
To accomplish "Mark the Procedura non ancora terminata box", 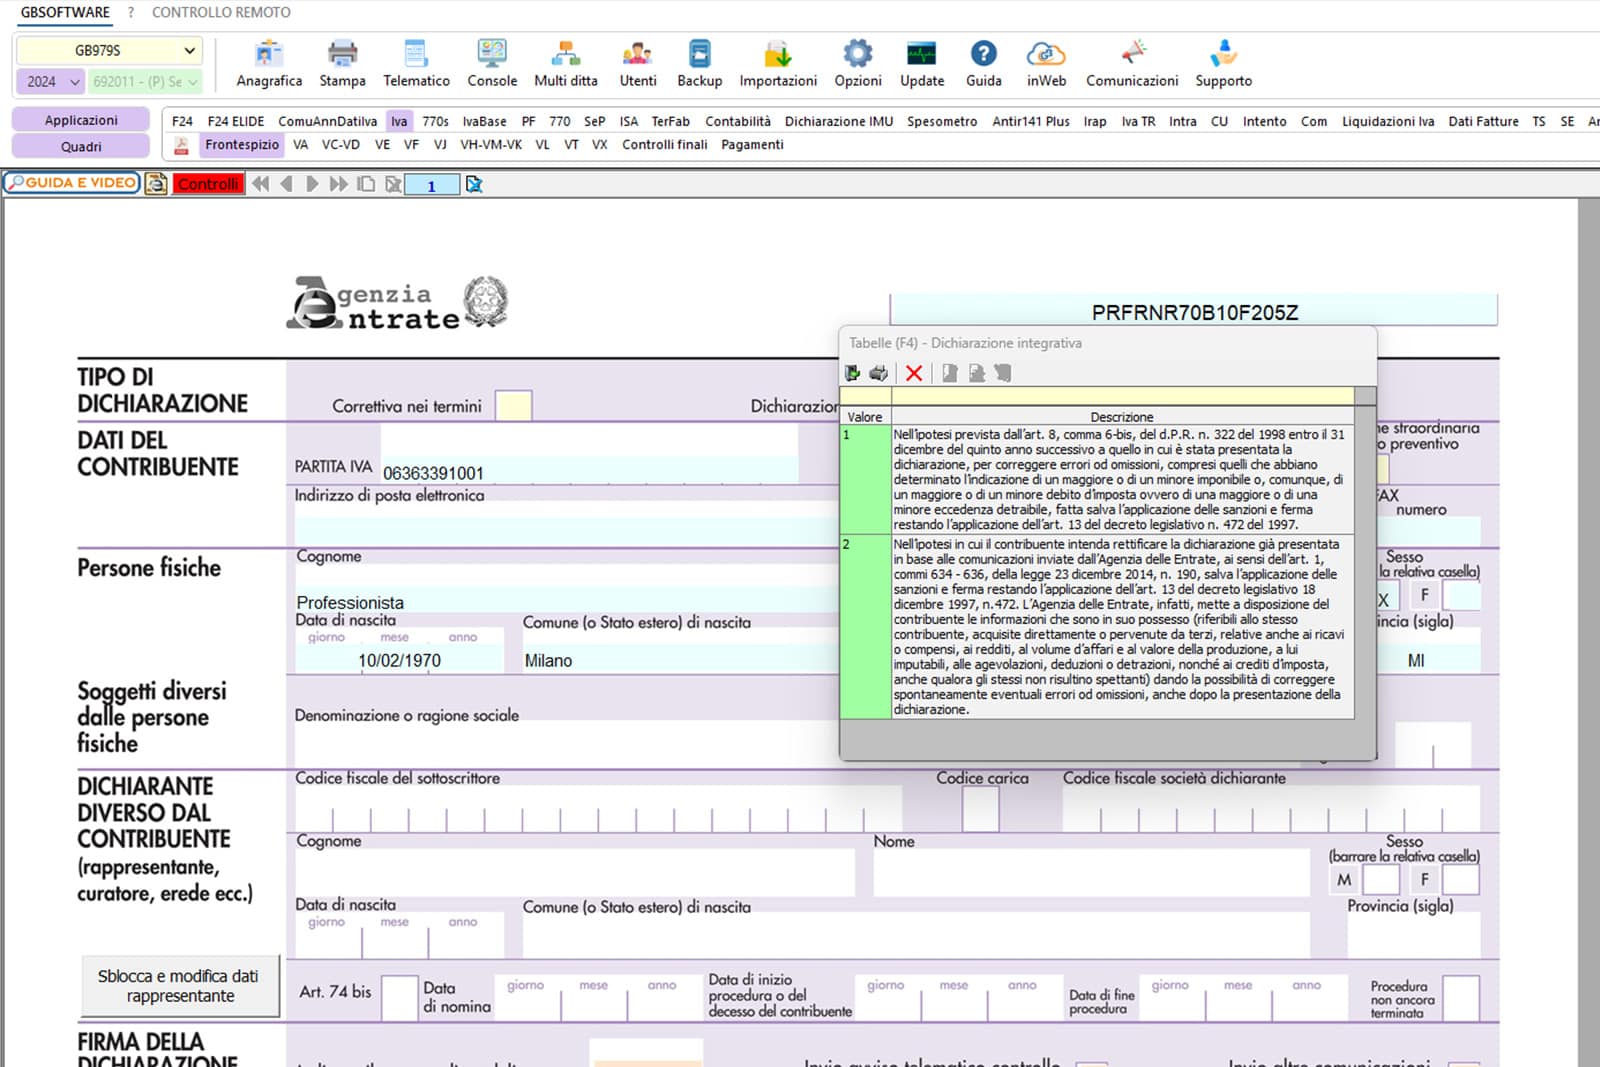I will 1460,996.
